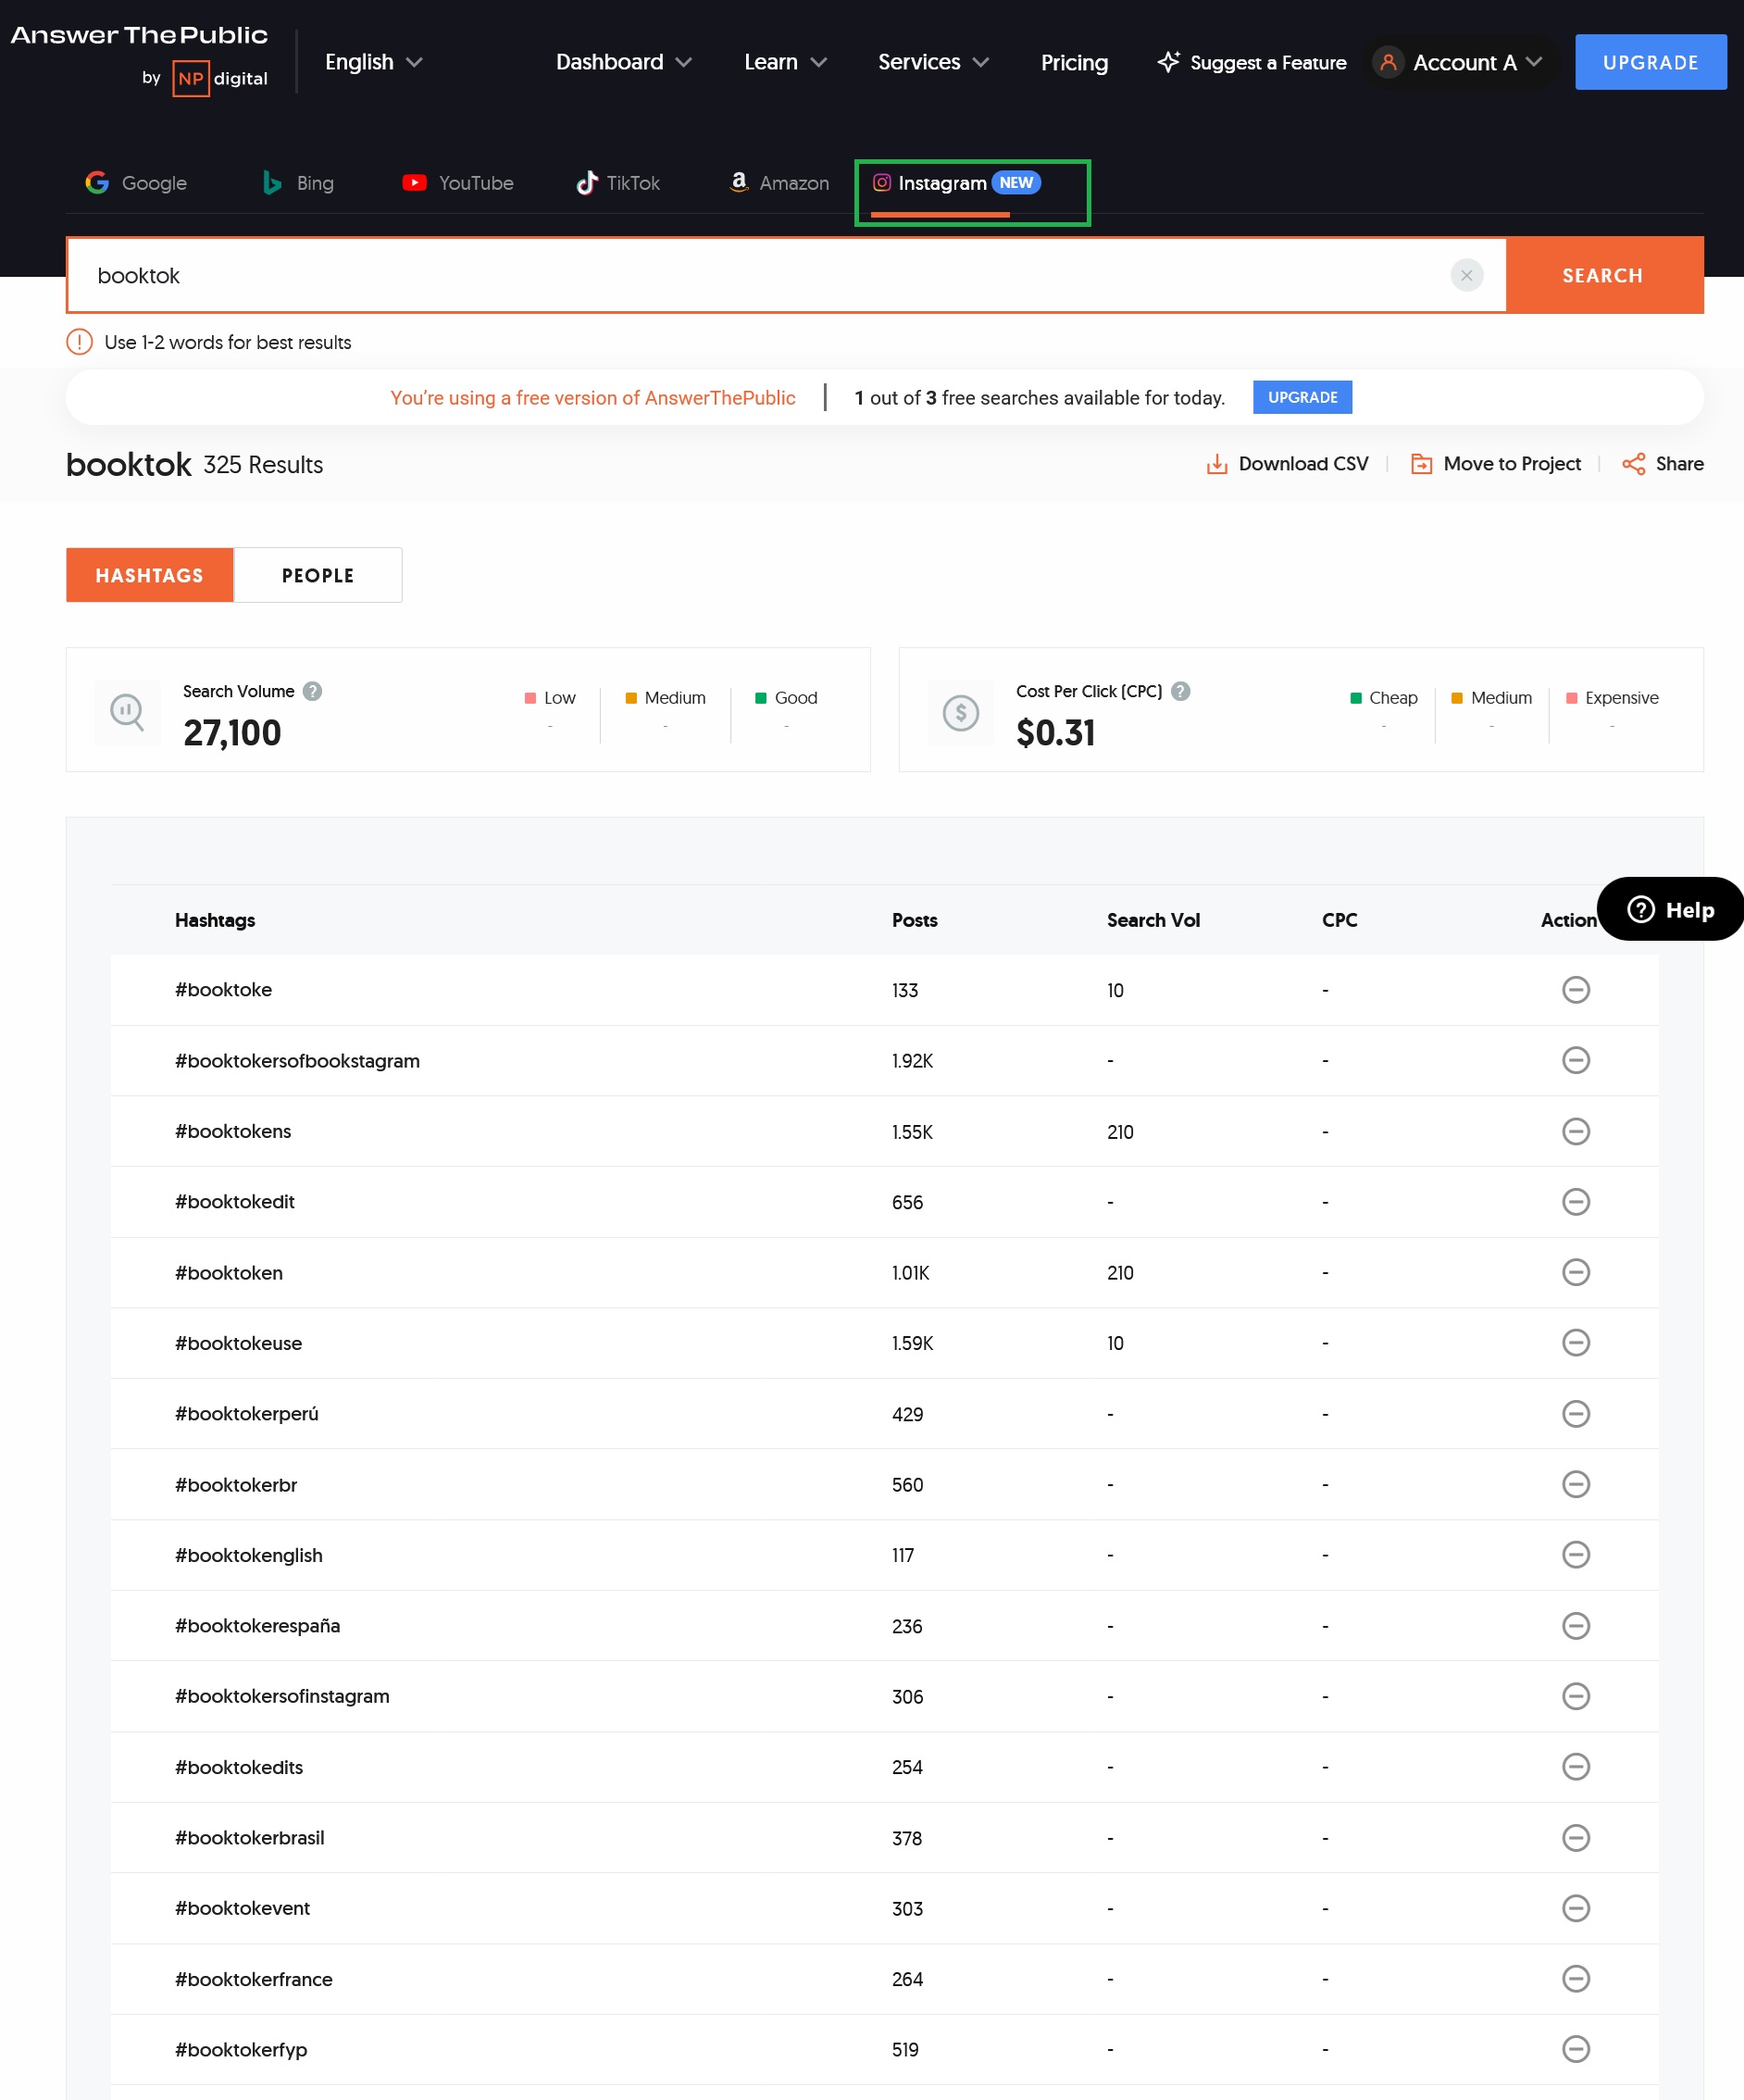
Task: Click #booktokersofbookstagram hashtag text
Action: 297,1060
